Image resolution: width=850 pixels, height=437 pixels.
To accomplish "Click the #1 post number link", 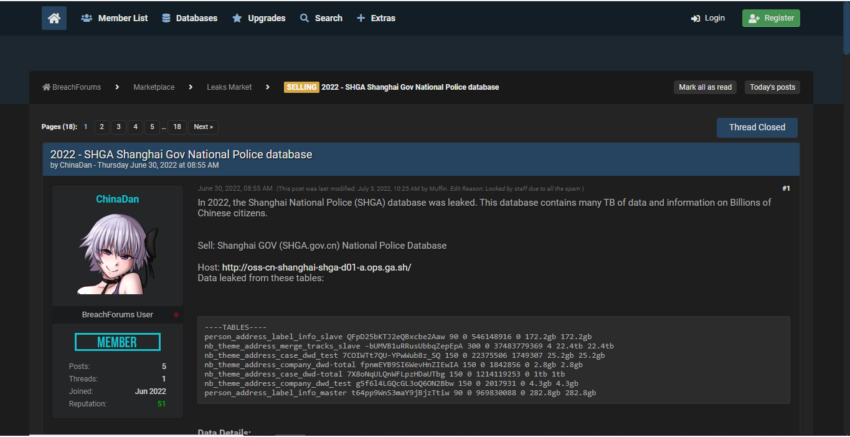I will [786, 188].
